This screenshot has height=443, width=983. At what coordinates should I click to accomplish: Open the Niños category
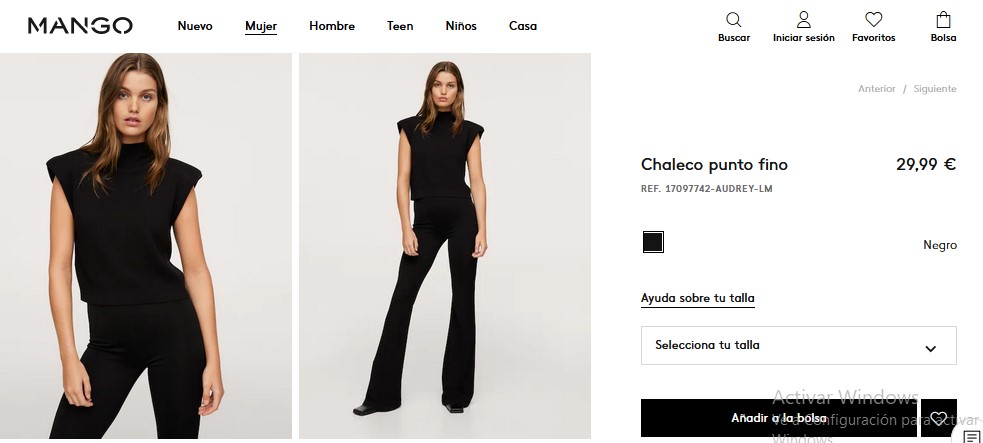click(x=461, y=26)
